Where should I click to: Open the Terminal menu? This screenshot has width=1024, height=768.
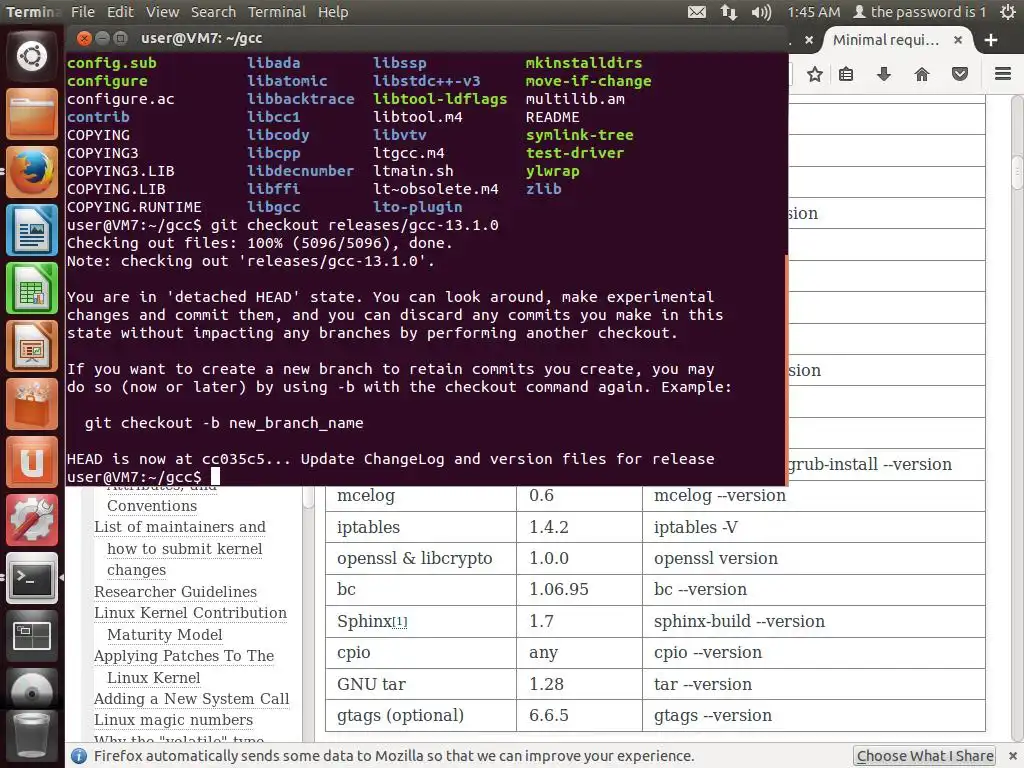(x=276, y=12)
